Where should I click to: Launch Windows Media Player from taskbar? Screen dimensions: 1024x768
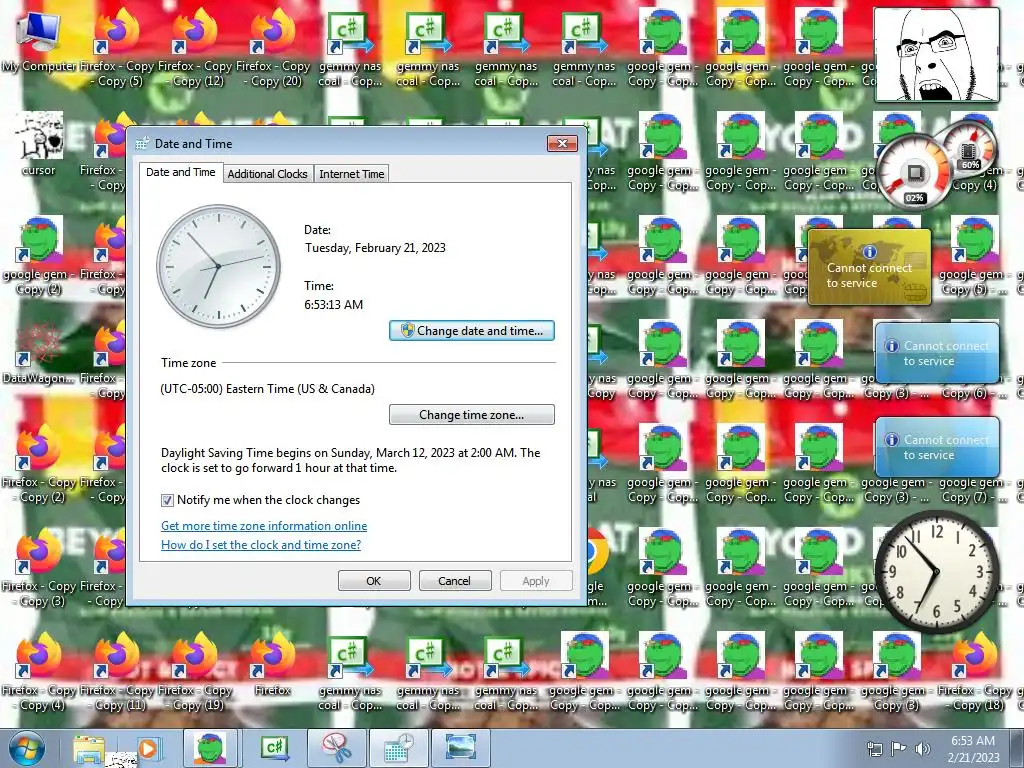click(148, 748)
